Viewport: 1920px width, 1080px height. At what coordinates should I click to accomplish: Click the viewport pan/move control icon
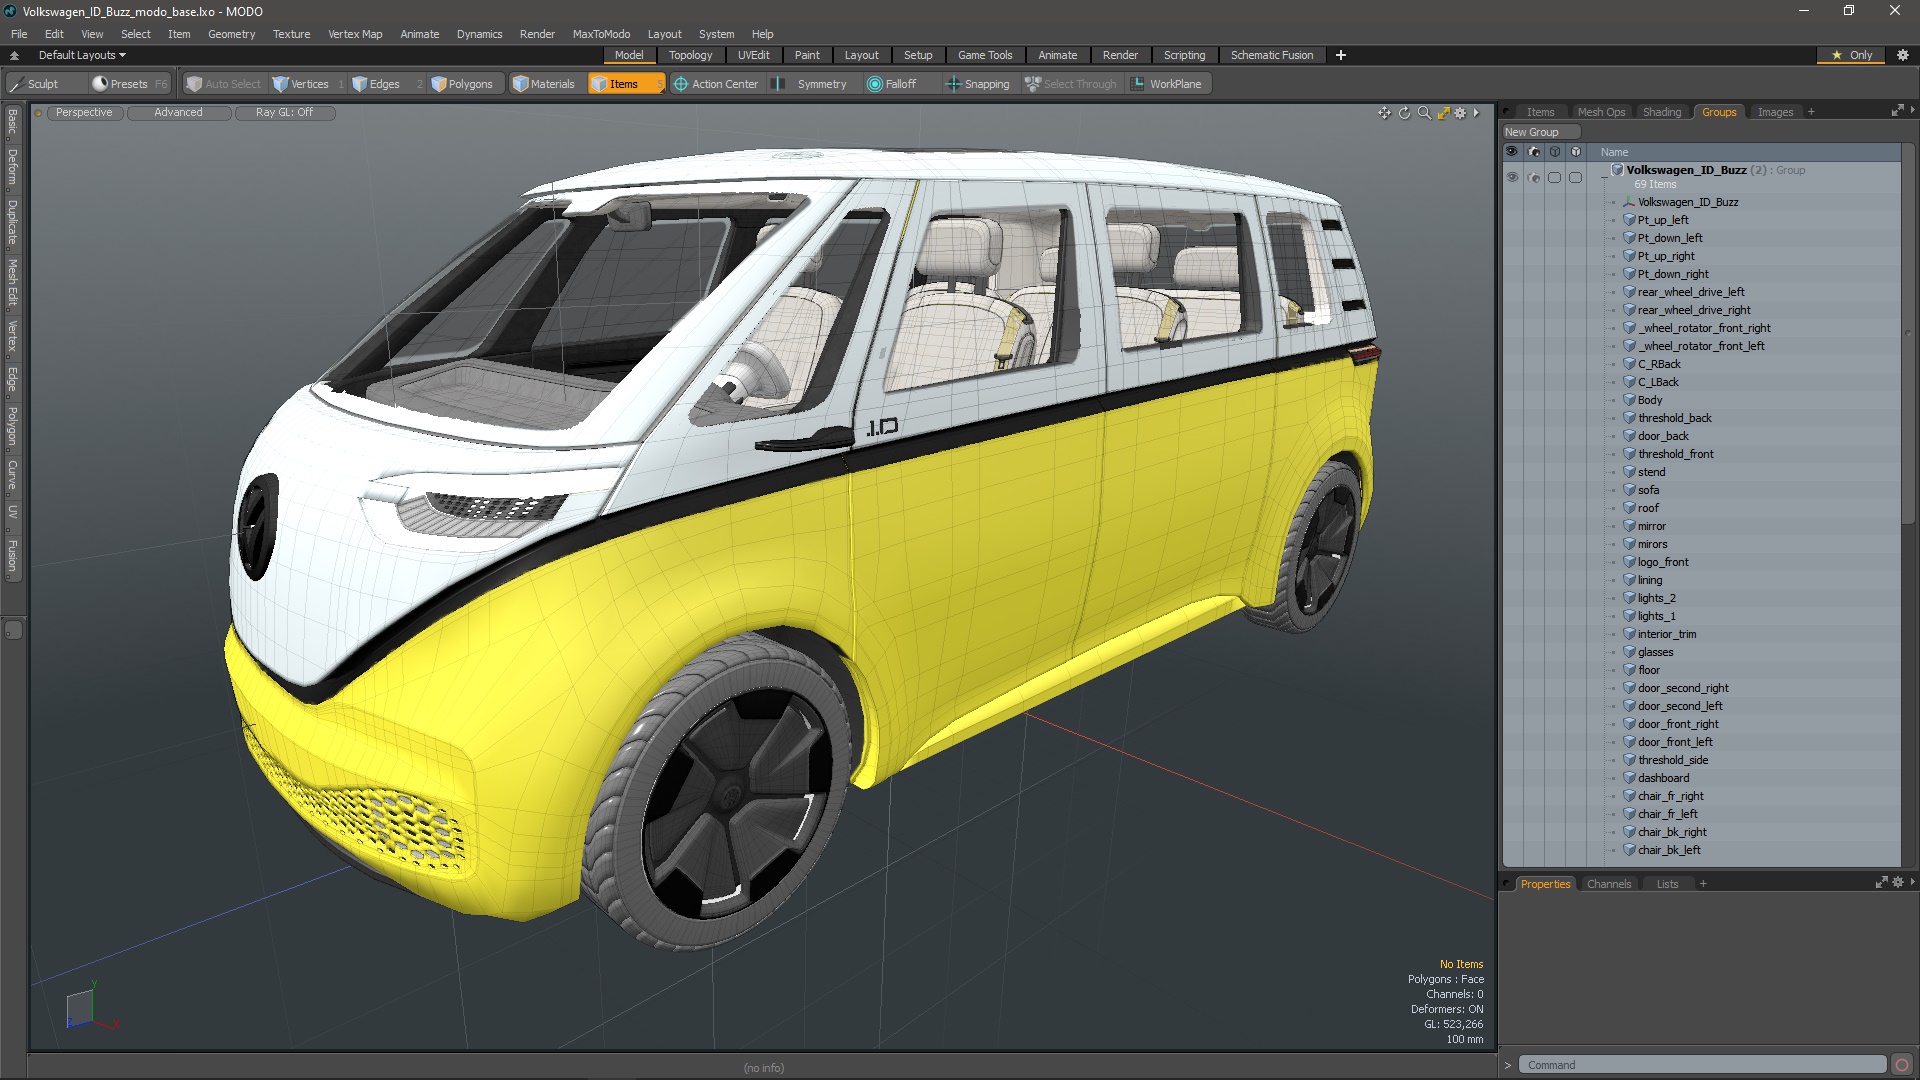(1384, 113)
